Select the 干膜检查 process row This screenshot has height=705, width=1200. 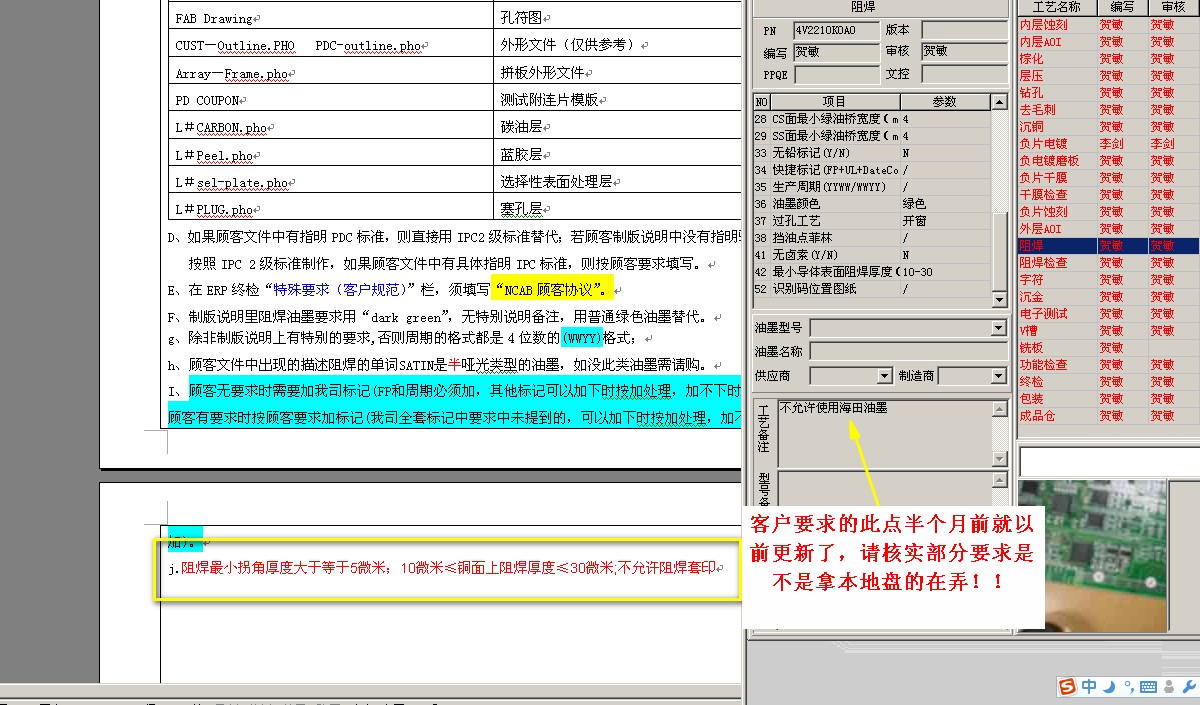coord(1107,194)
